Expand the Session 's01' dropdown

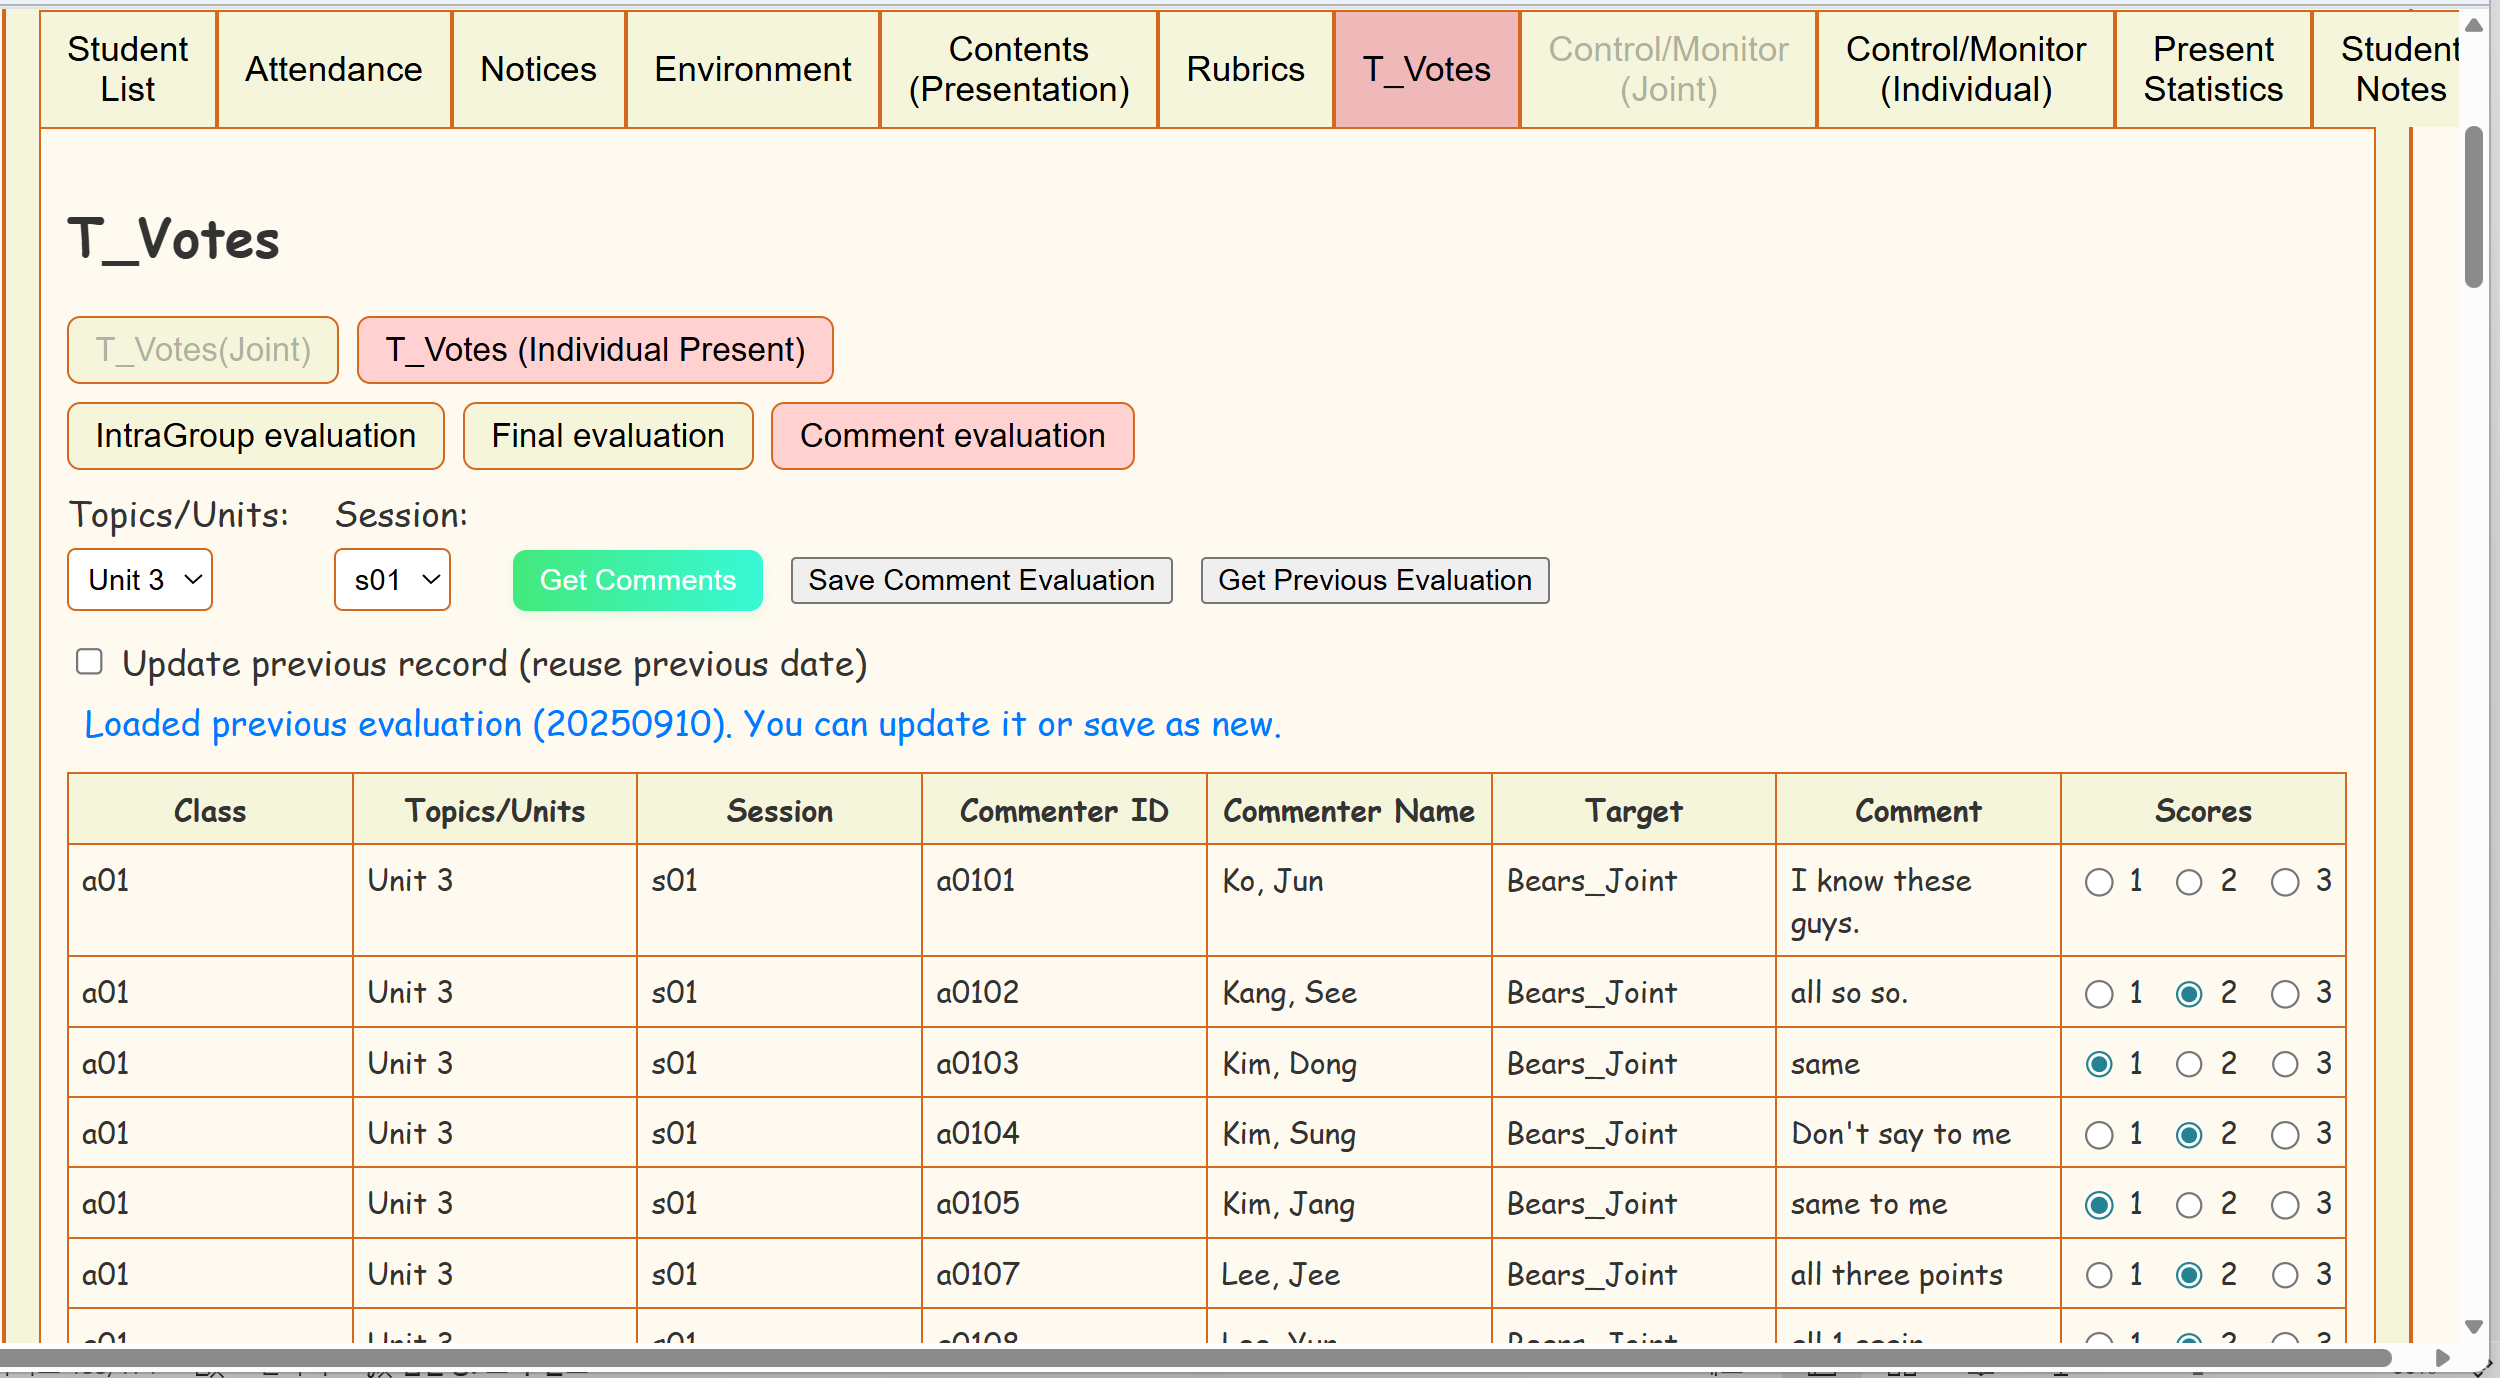point(392,580)
